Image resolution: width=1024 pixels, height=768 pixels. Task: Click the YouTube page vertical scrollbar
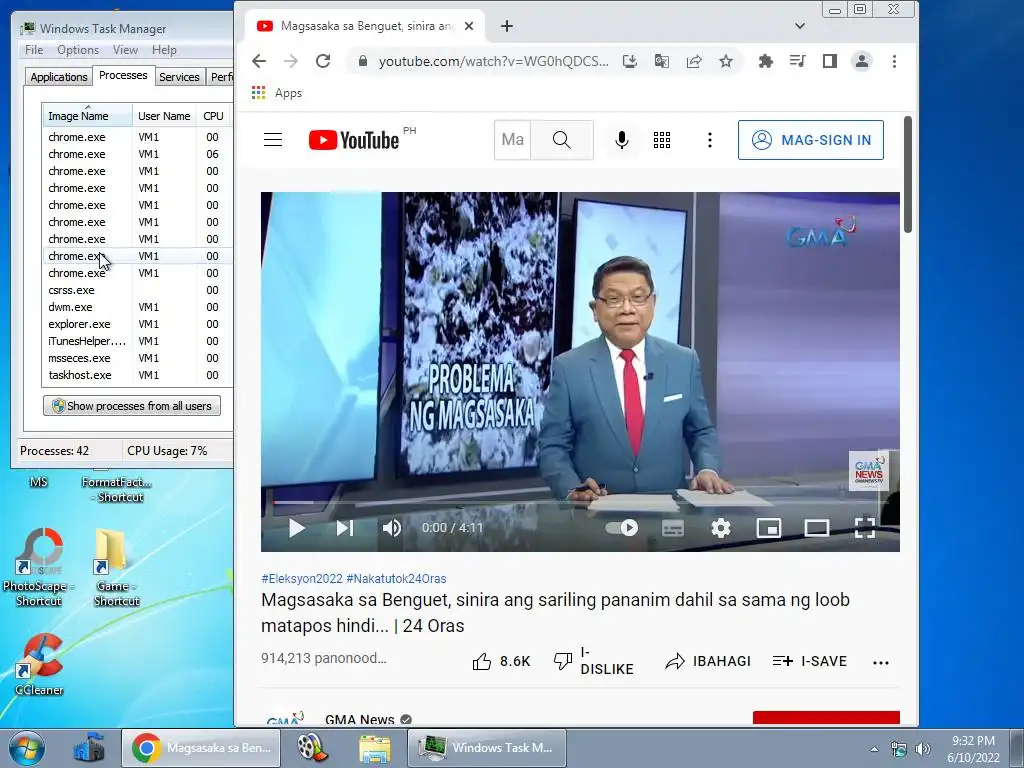(908, 174)
